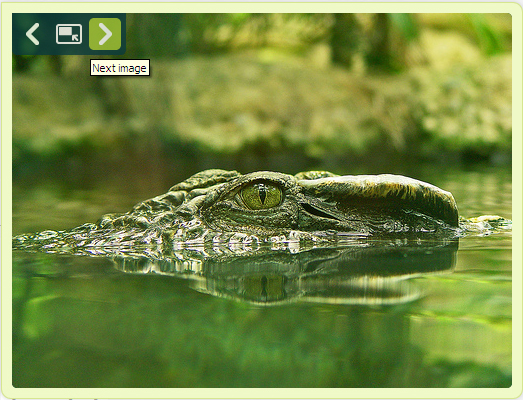Image resolution: width=523 pixels, height=400 pixels.
Task: Click the dark toolbar background between icons
Action: (x=48, y=34)
